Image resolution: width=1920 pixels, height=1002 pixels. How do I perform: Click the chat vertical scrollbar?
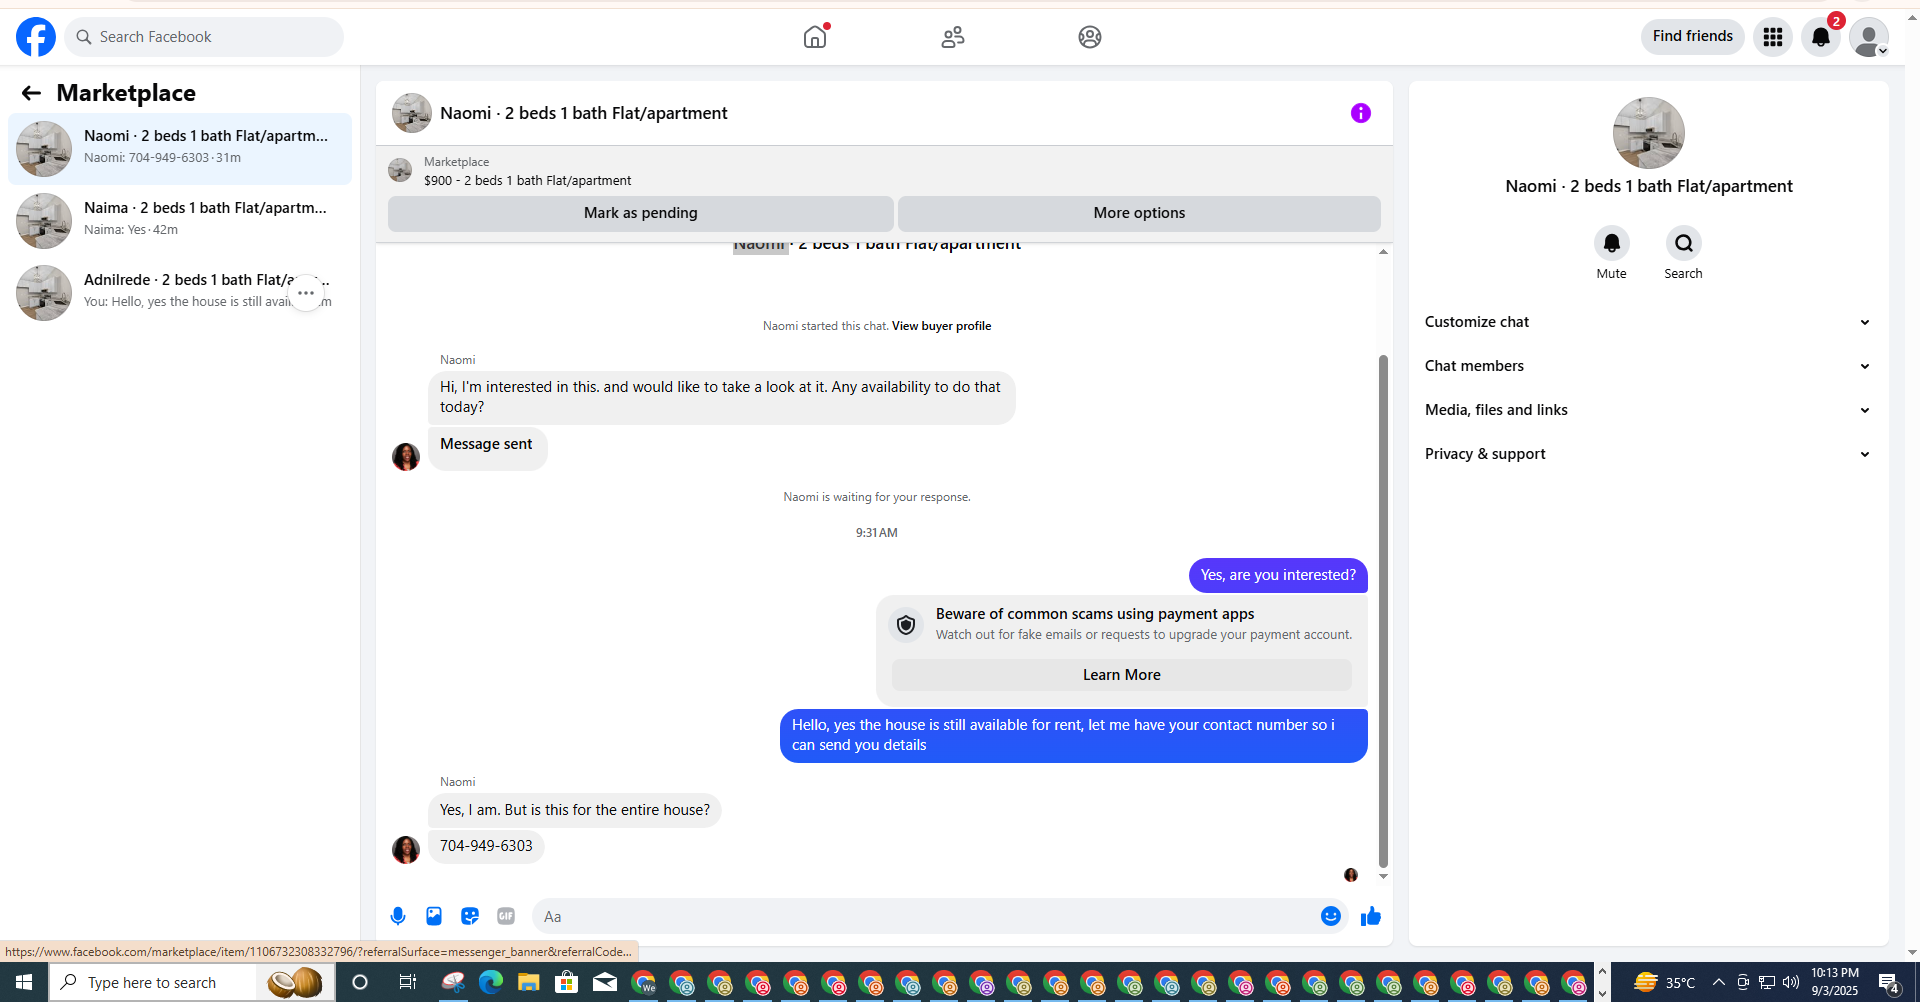(x=1383, y=610)
